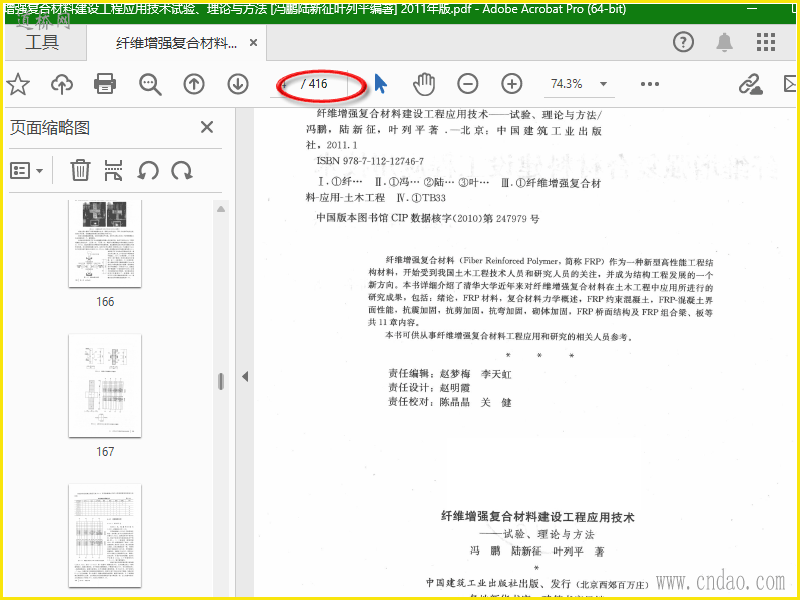Select the thumbnail below page 167
Screen dimensions: 800x600
(x=105, y=536)
